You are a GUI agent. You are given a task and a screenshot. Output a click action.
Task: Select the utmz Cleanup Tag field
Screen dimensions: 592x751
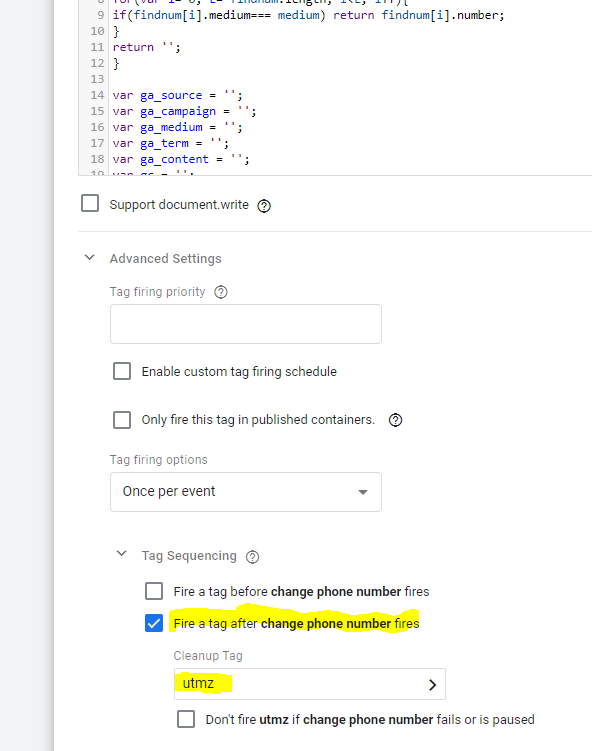click(x=309, y=684)
